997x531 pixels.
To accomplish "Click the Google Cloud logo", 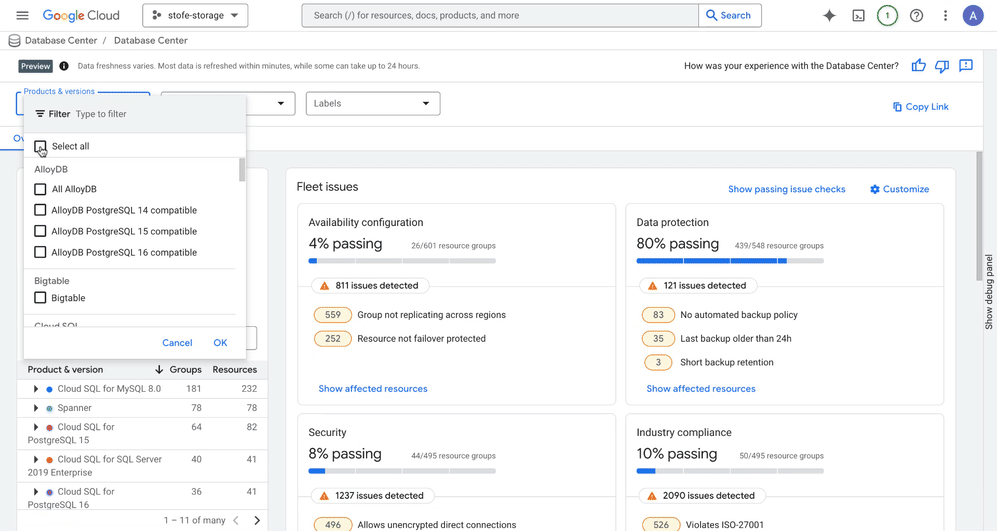I will (x=81, y=15).
